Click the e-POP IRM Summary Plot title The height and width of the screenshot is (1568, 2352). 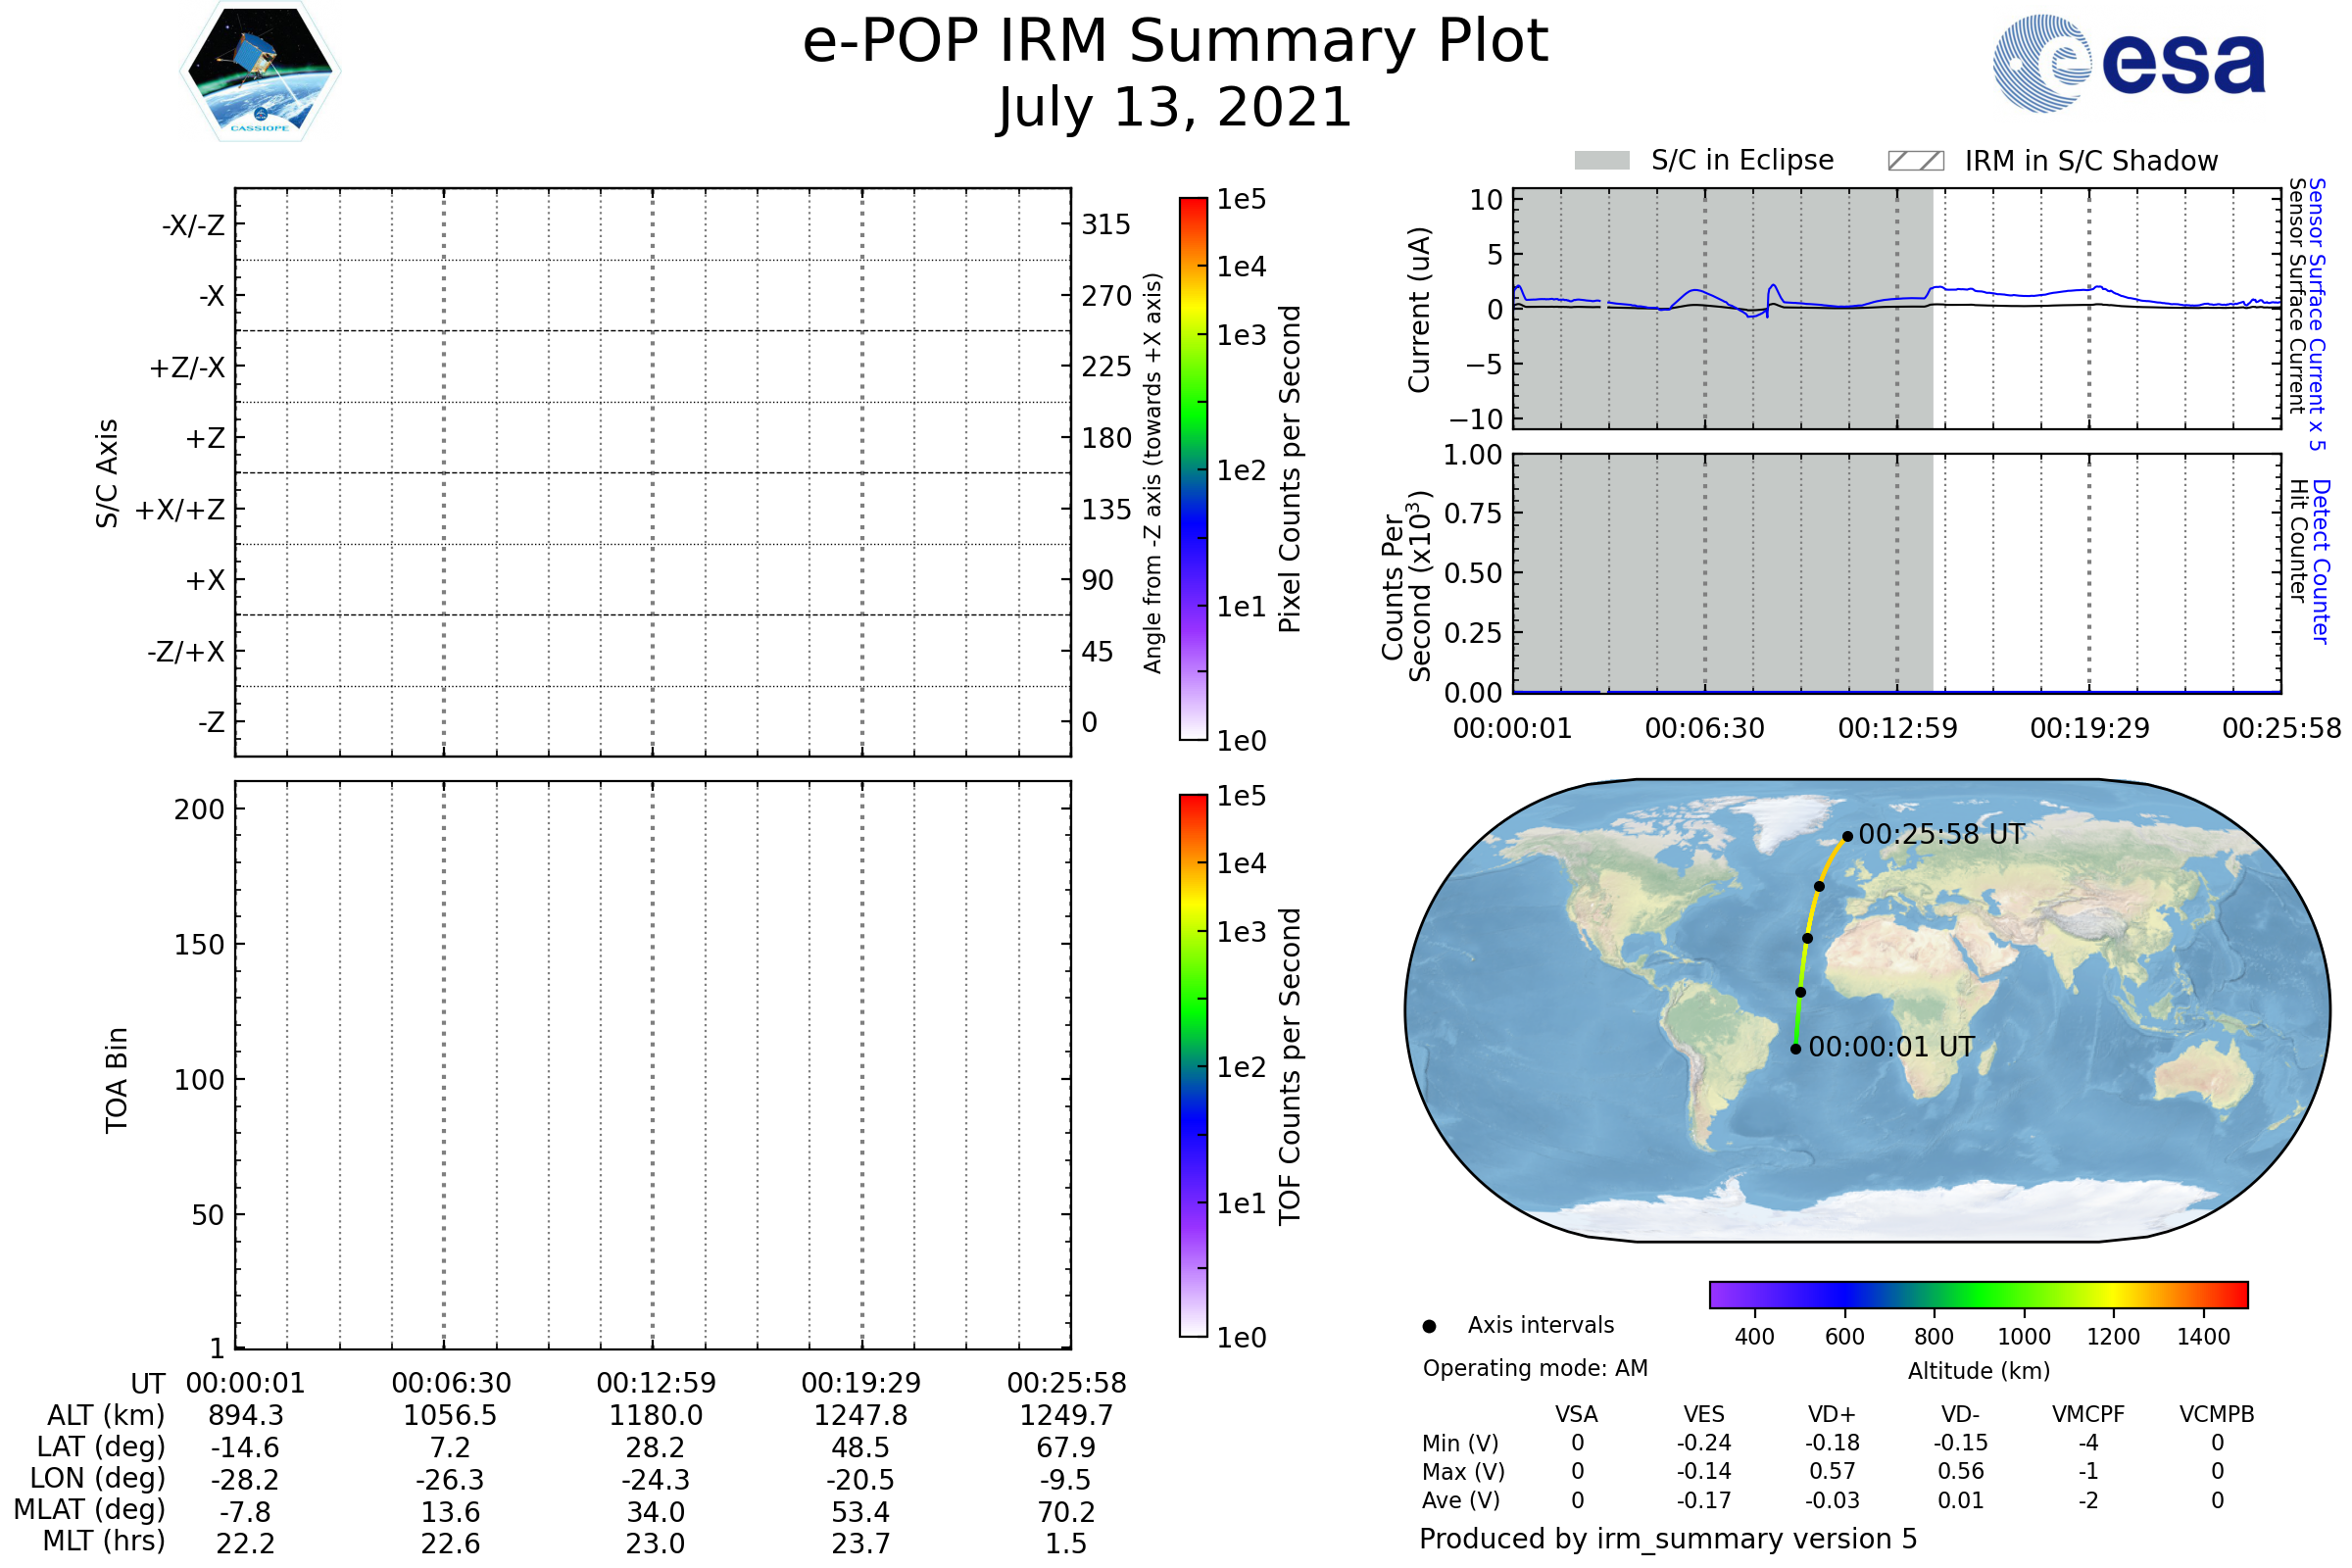click(x=1175, y=42)
